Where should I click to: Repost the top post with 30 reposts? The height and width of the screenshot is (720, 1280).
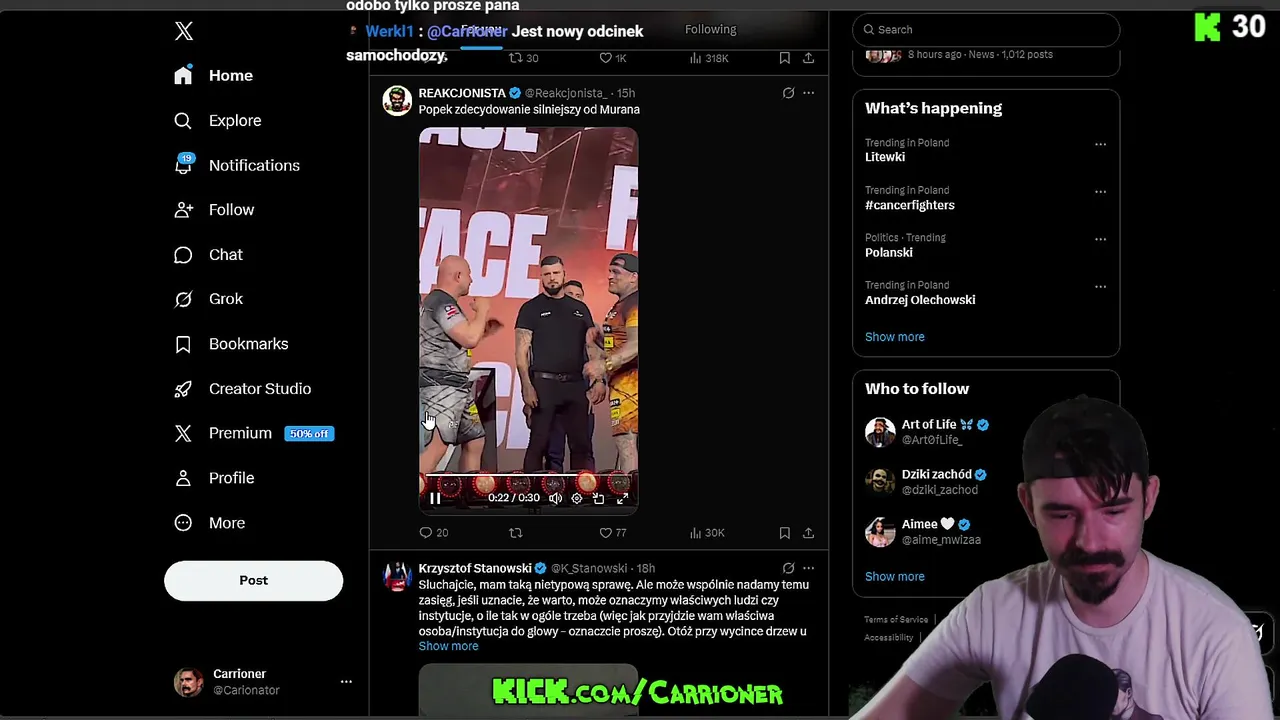(x=524, y=58)
